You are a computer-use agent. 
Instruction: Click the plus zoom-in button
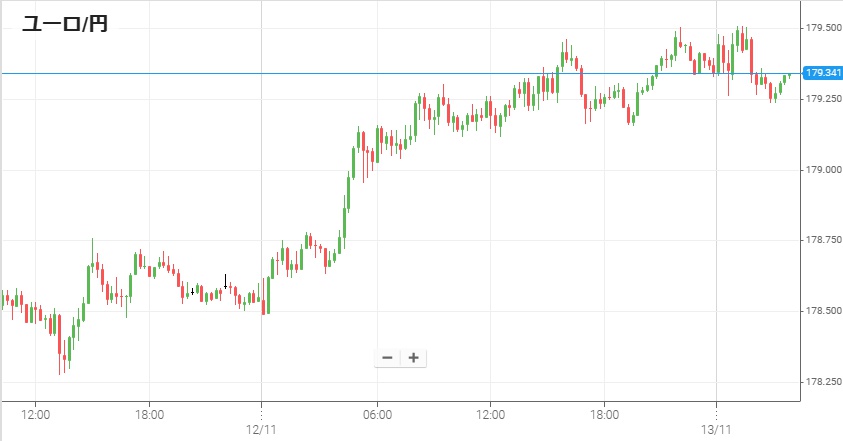pos(413,358)
